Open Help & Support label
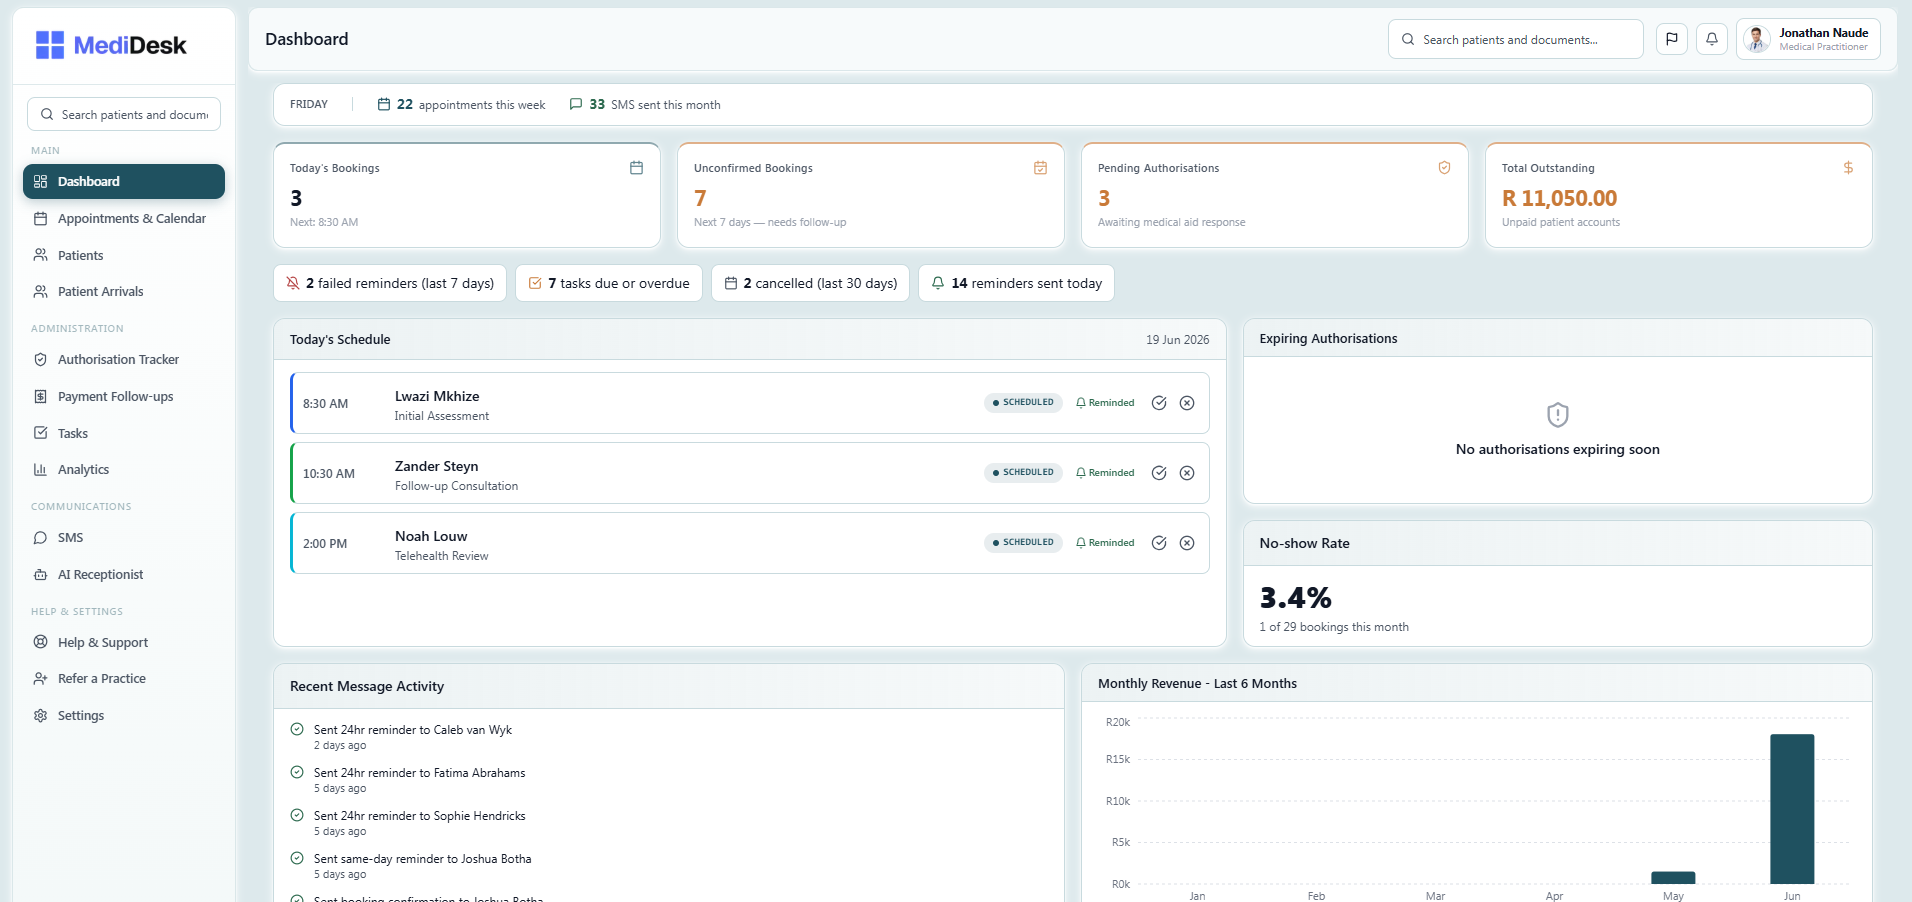 coord(103,642)
